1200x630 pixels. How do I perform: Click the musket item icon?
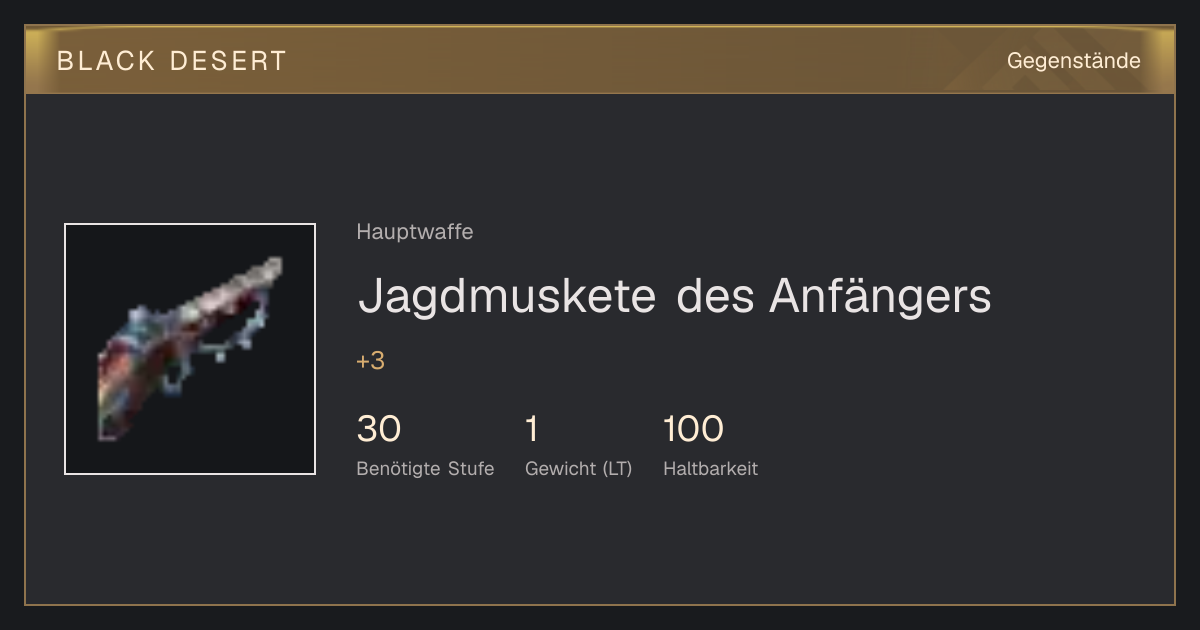click(190, 349)
